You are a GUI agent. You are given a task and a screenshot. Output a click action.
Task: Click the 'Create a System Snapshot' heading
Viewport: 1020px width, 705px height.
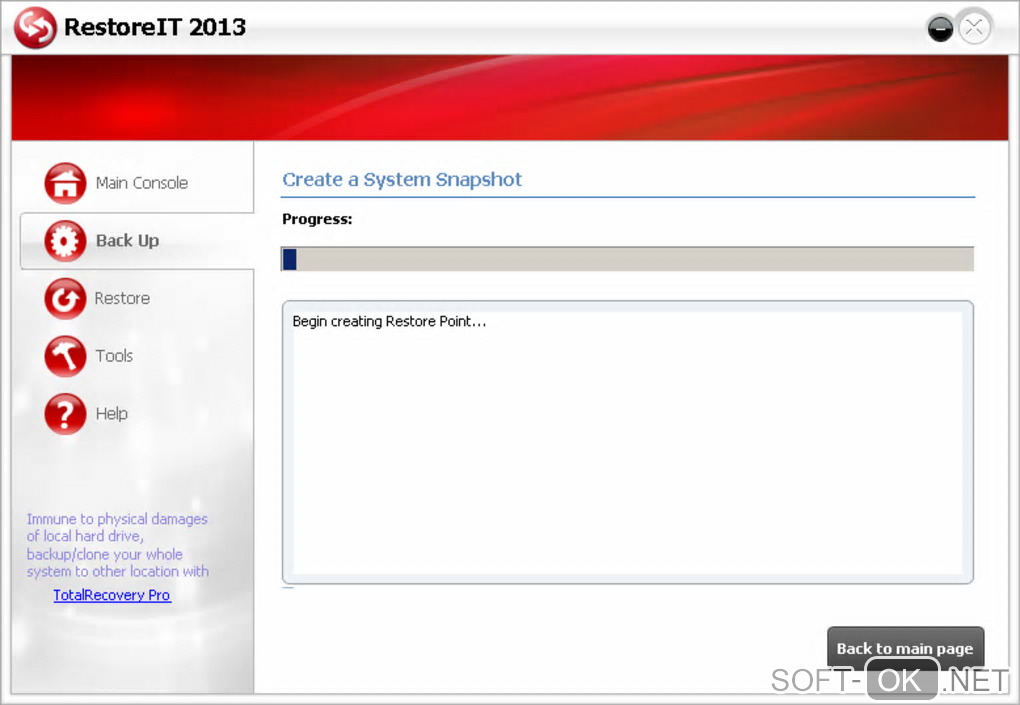click(x=402, y=180)
